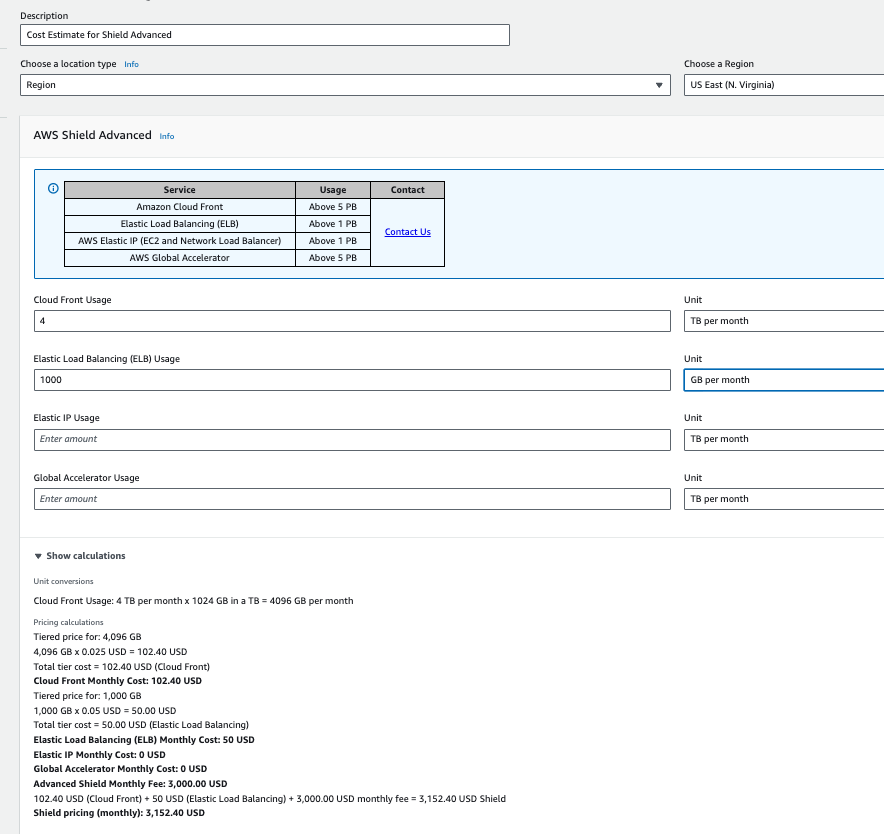Click the Elastic IP Monthly Cost line

[99, 754]
